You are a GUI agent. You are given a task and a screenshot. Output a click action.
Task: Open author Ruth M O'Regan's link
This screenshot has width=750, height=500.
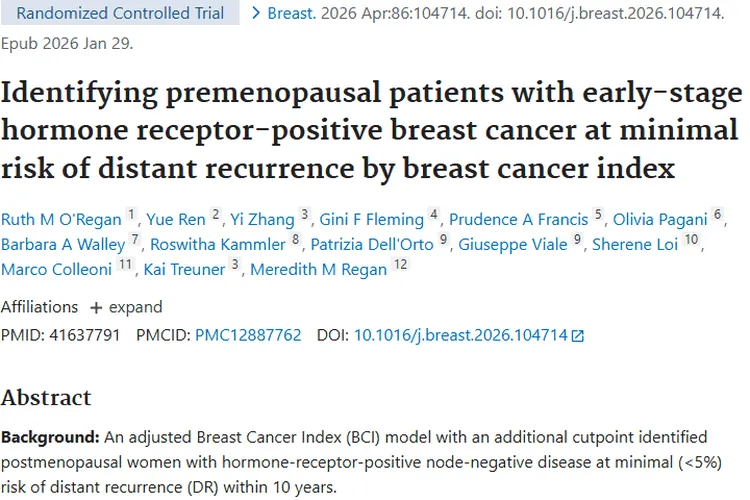(x=61, y=220)
